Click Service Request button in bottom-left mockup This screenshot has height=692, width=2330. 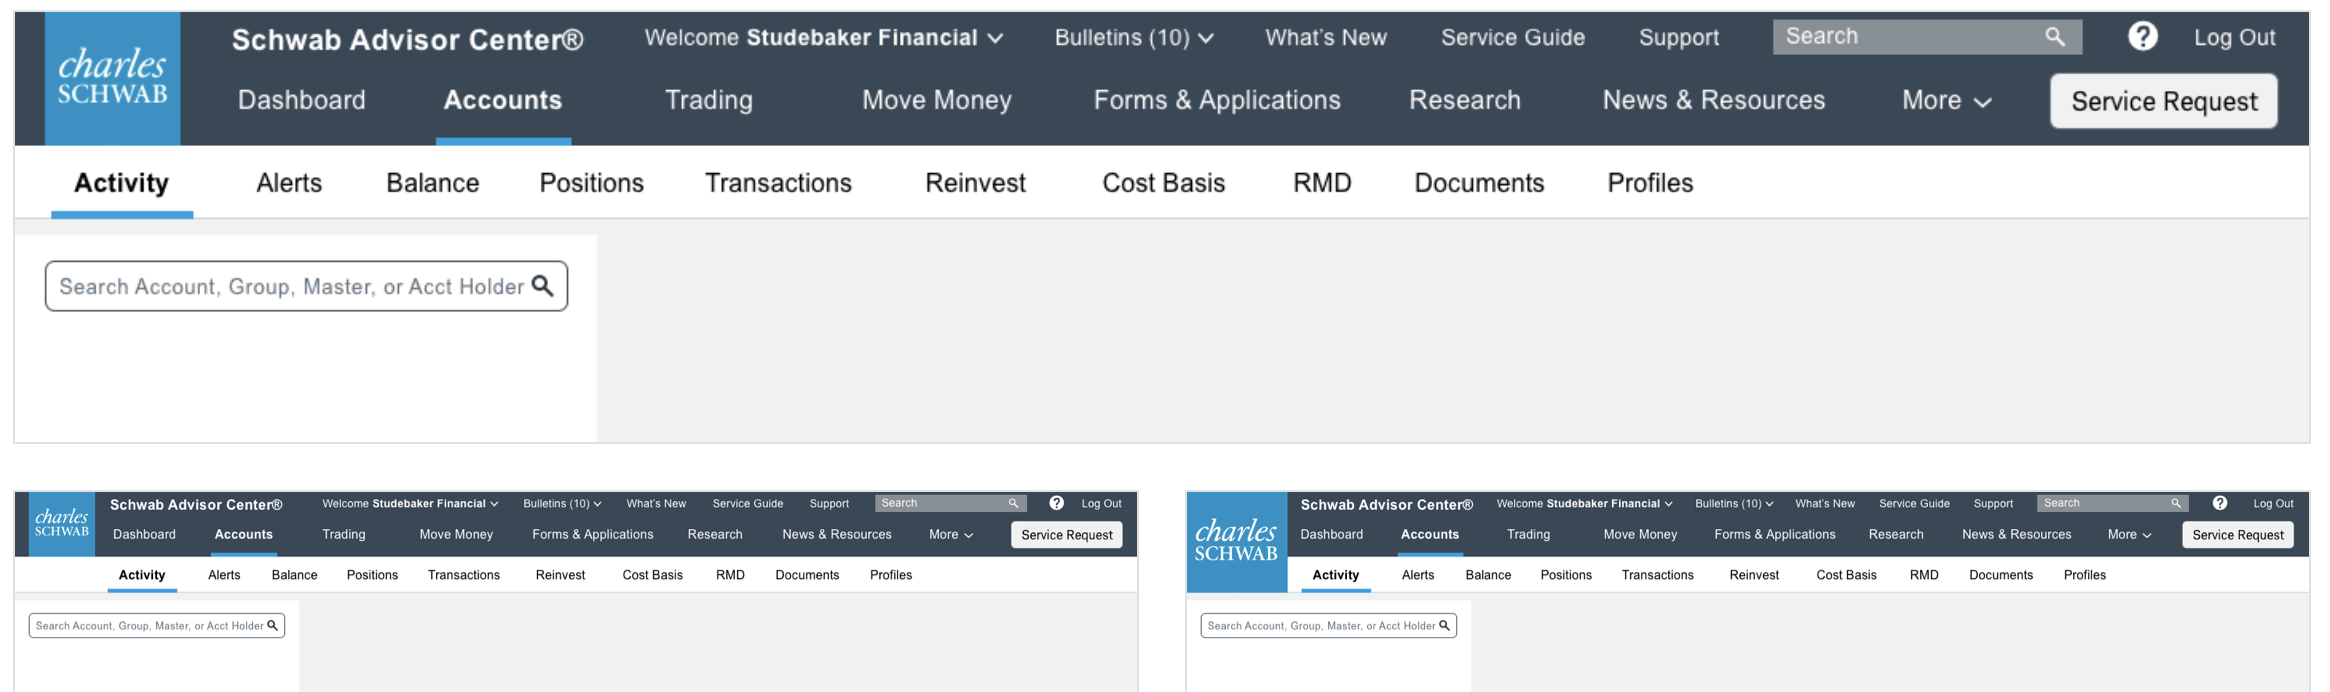click(x=1067, y=535)
